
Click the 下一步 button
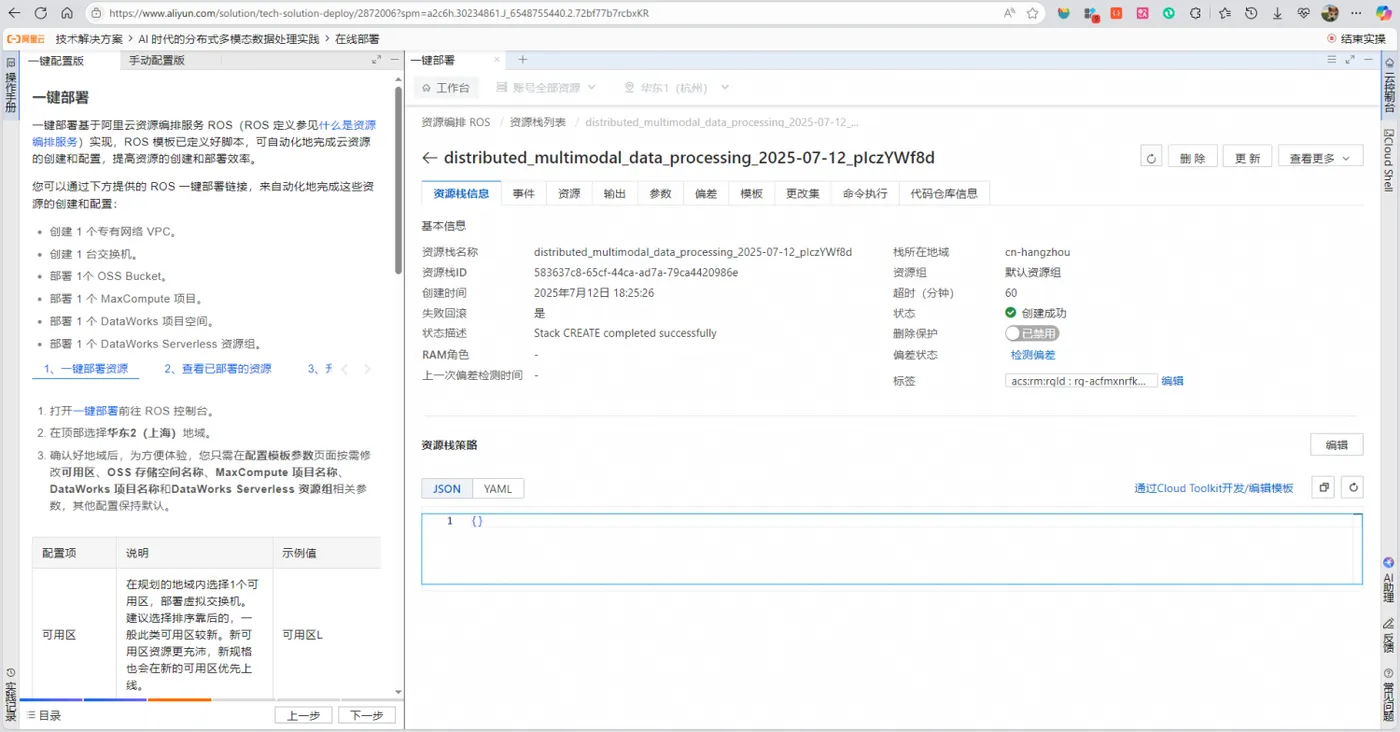click(367, 715)
